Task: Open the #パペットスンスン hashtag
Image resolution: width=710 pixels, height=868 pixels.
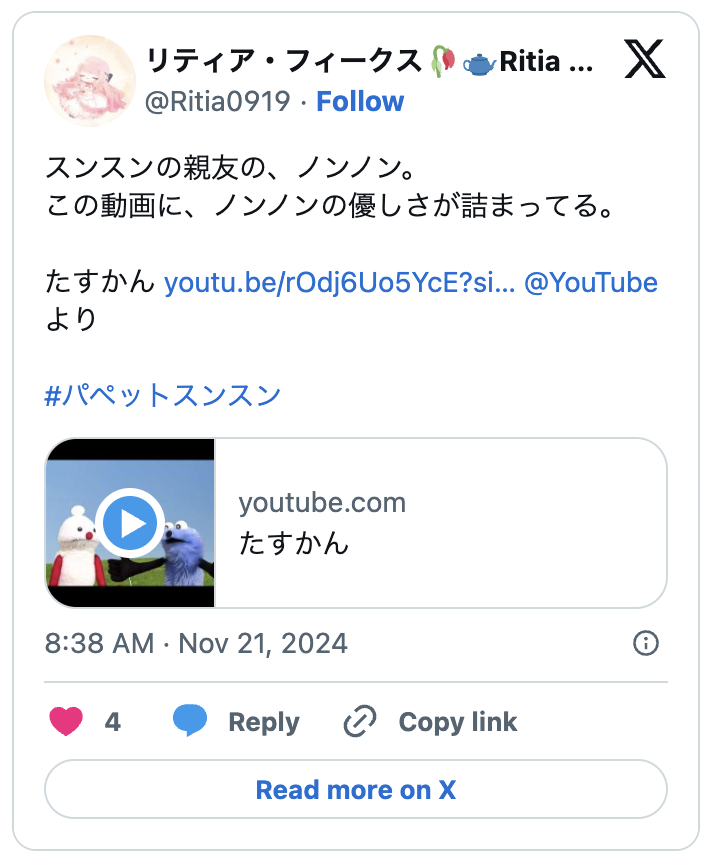Action: (163, 395)
